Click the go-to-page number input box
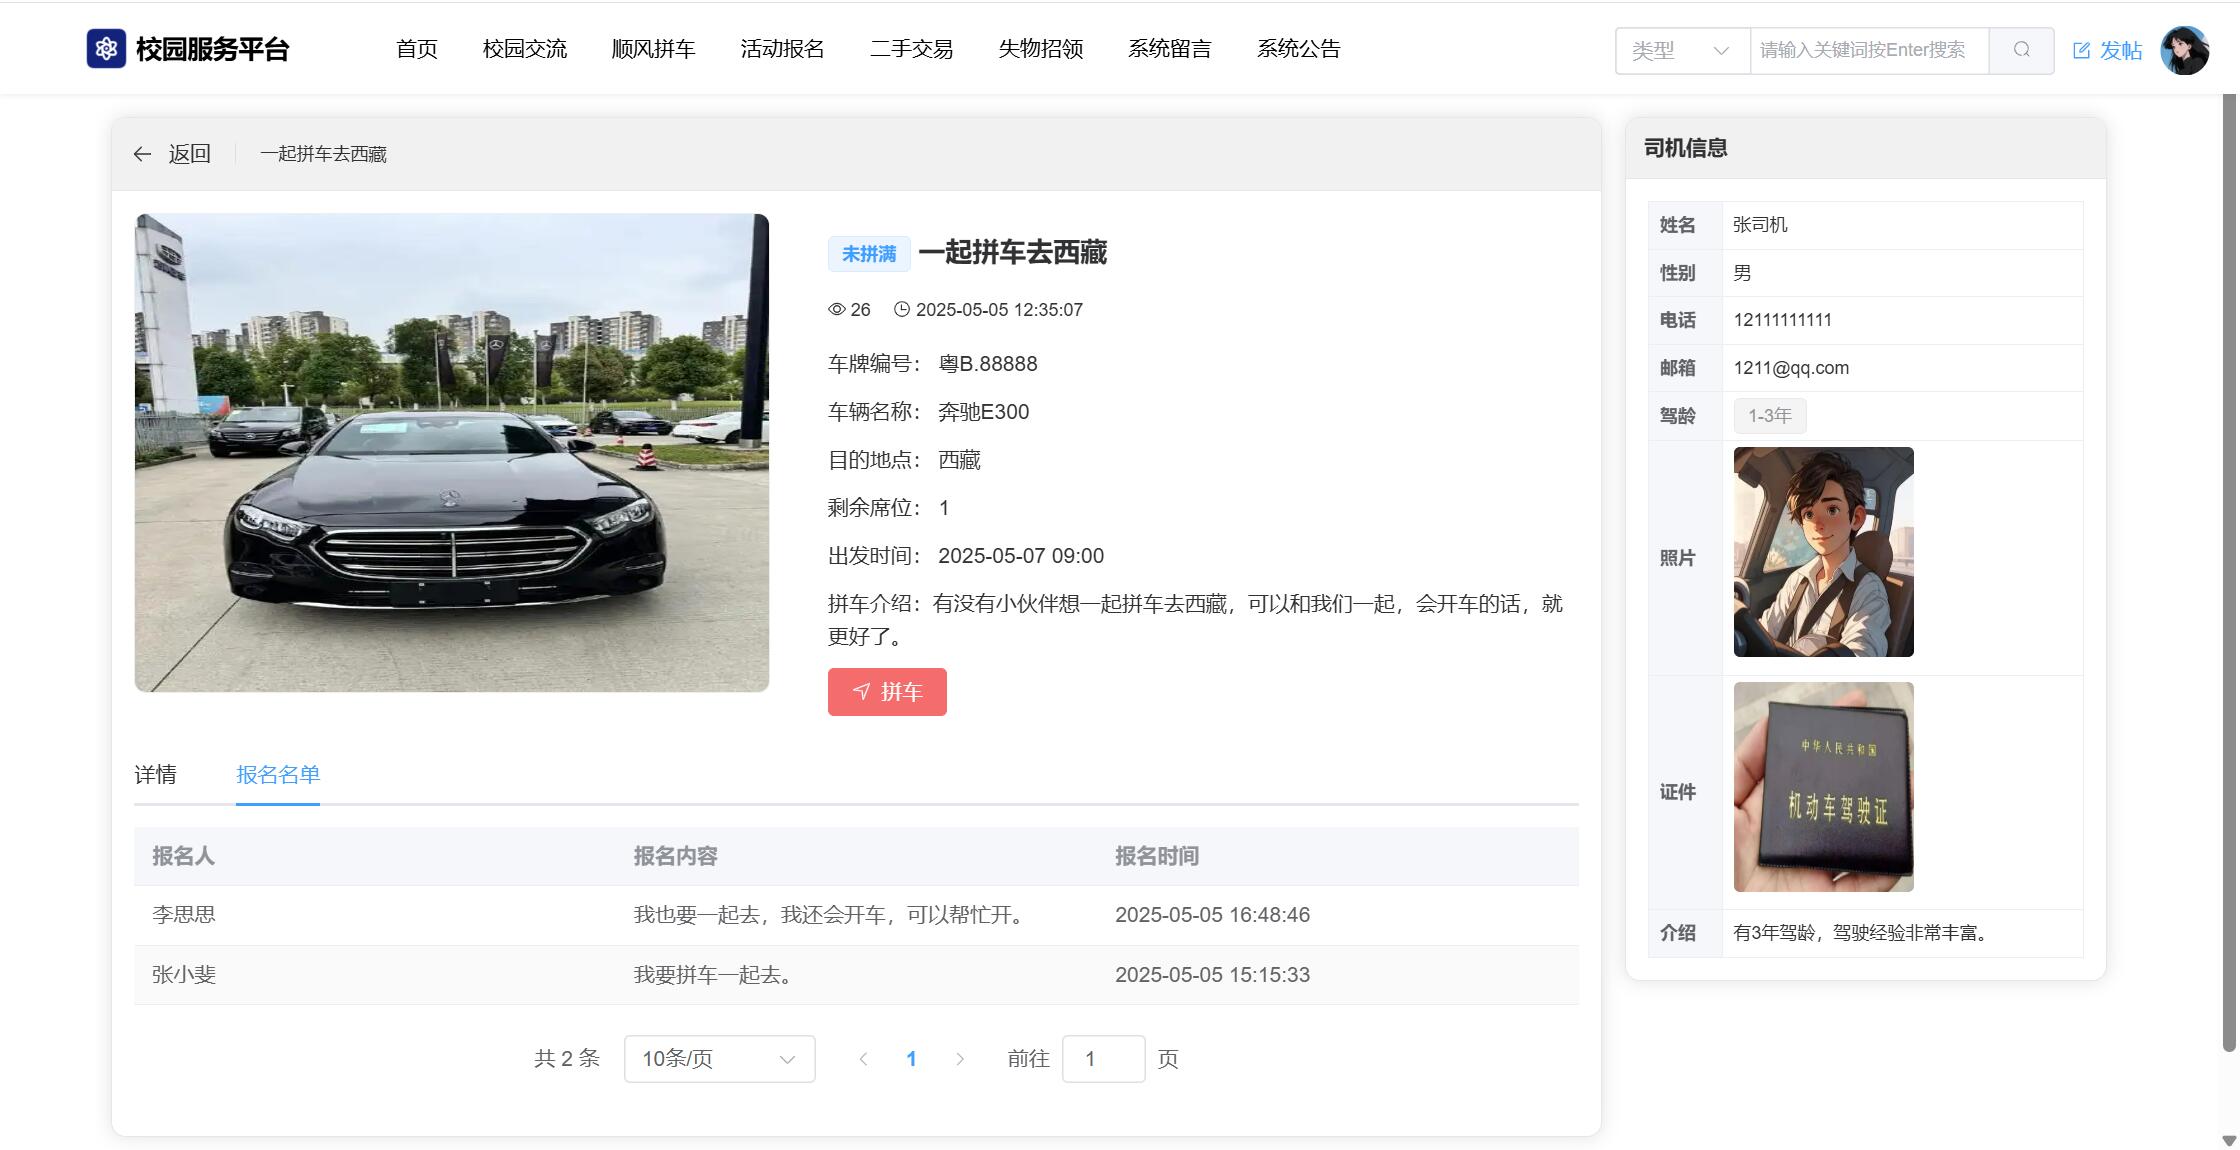The width and height of the screenshot is (2240, 1150). [x=1103, y=1059]
